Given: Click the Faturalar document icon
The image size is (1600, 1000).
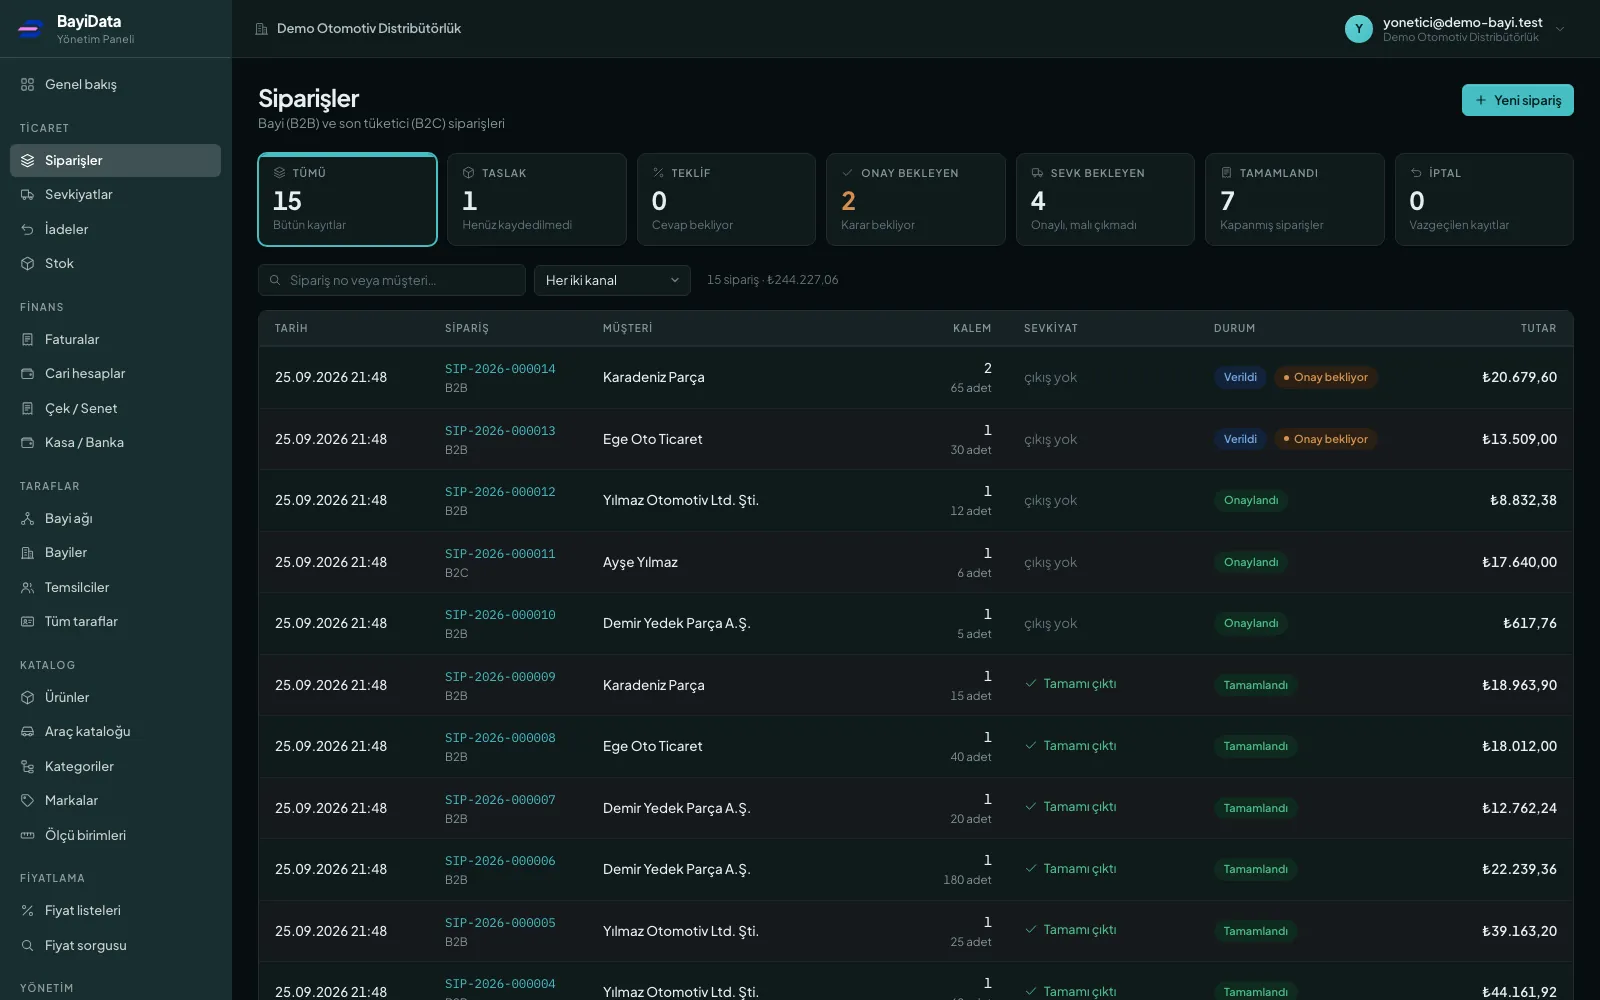Looking at the screenshot, I should 28,340.
